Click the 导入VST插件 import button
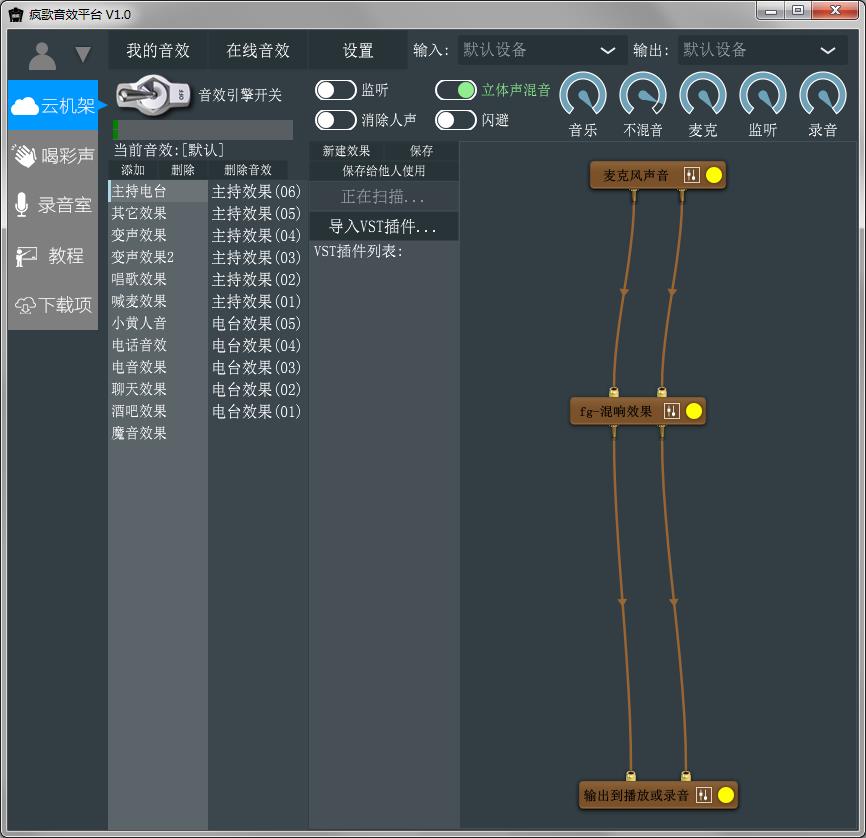866x838 pixels. point(384,227)
